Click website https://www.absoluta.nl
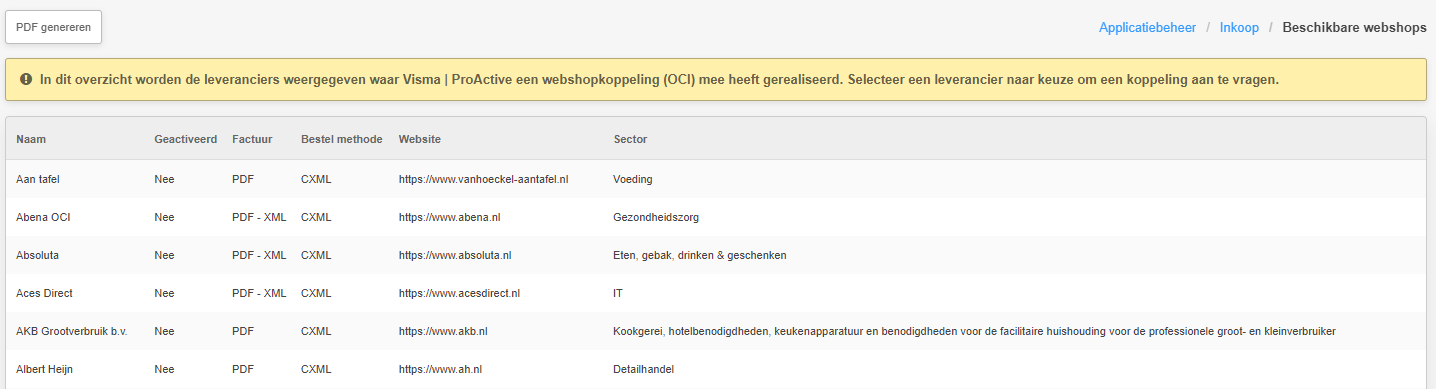 pyautogui.click(x=455, y=255)
